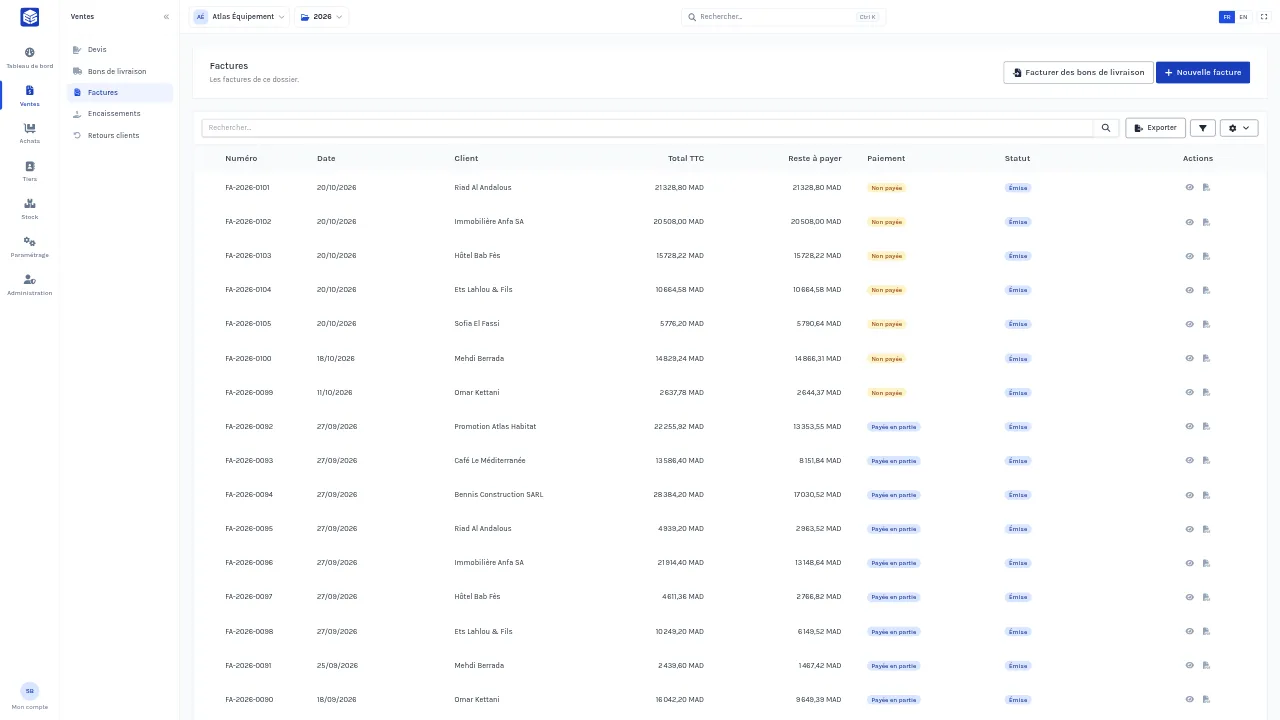This screenshot has height=720, width=1280.
Task: Open the document icon for FA-2026-0092
Action: click(1206, 427)
